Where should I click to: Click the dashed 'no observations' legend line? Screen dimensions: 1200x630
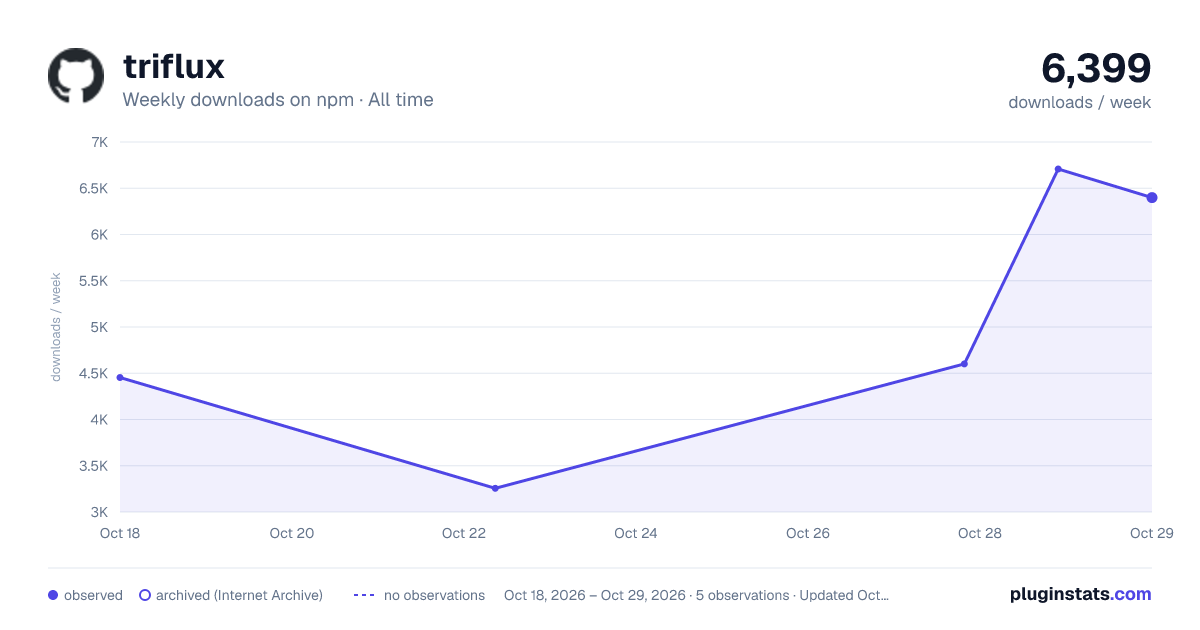pos(364,595)
